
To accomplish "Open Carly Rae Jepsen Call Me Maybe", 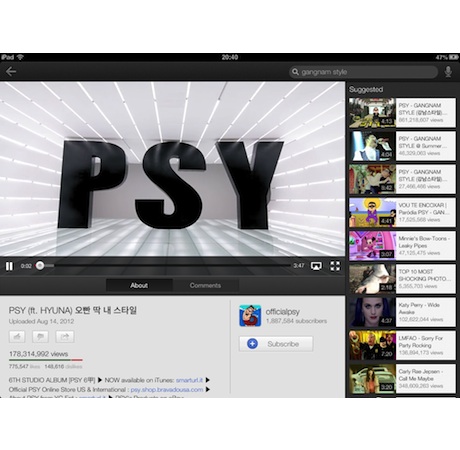I will coord(402,379).
